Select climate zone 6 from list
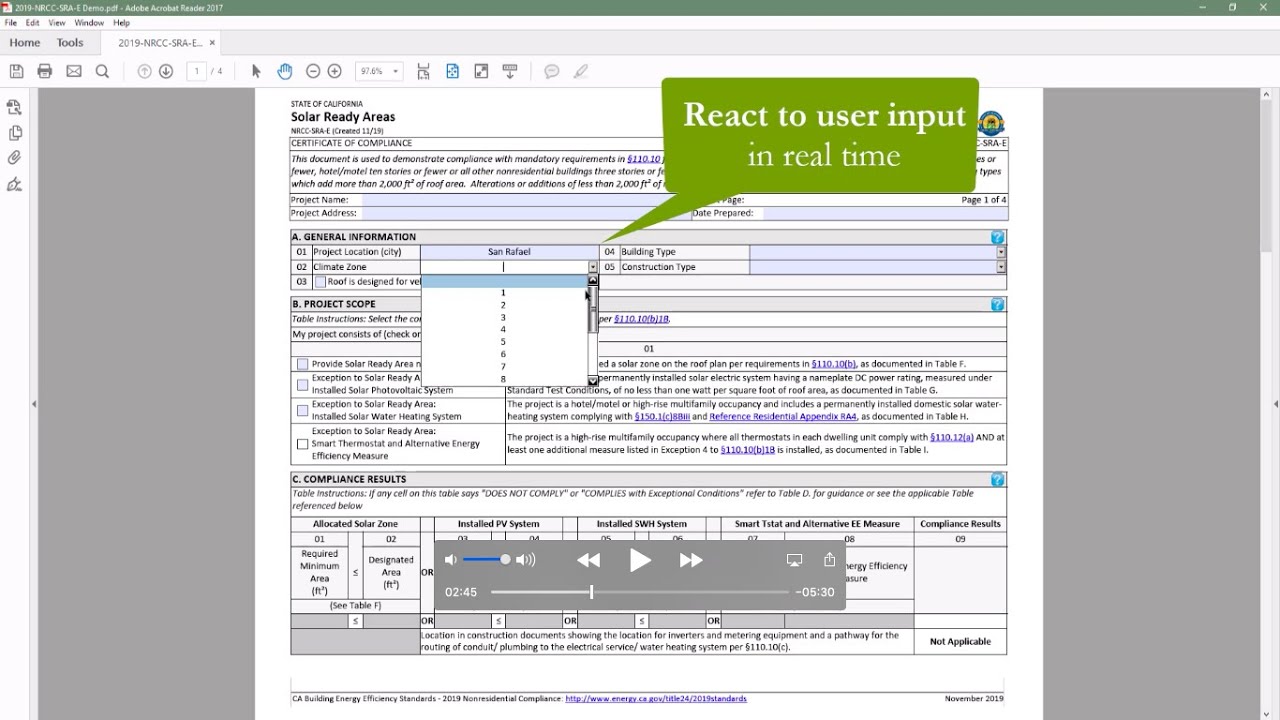1280x720 pixels. [503, 354]
